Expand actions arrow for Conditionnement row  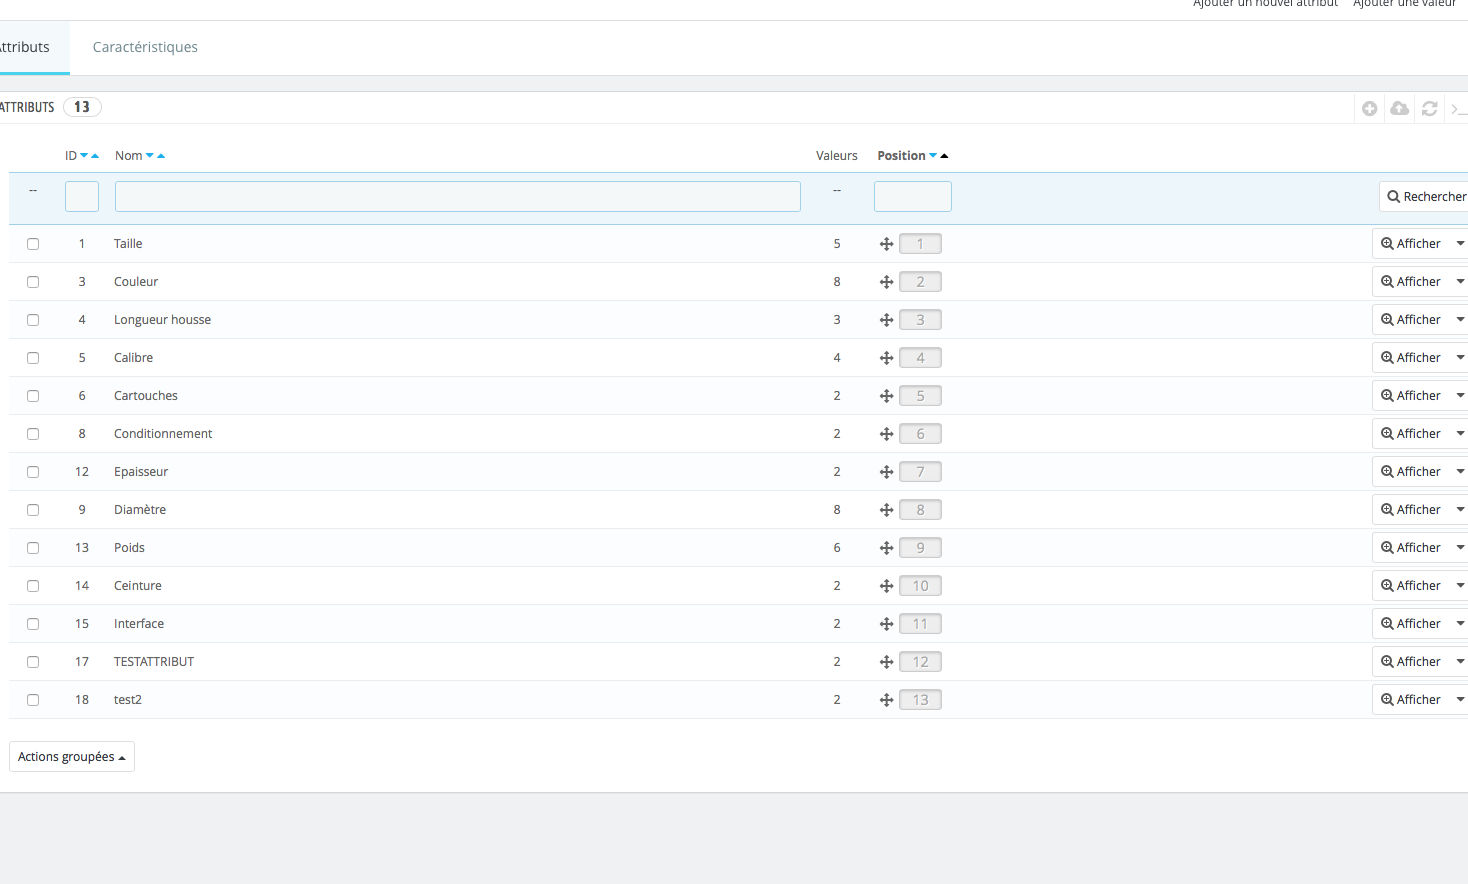pos(1460,434)
